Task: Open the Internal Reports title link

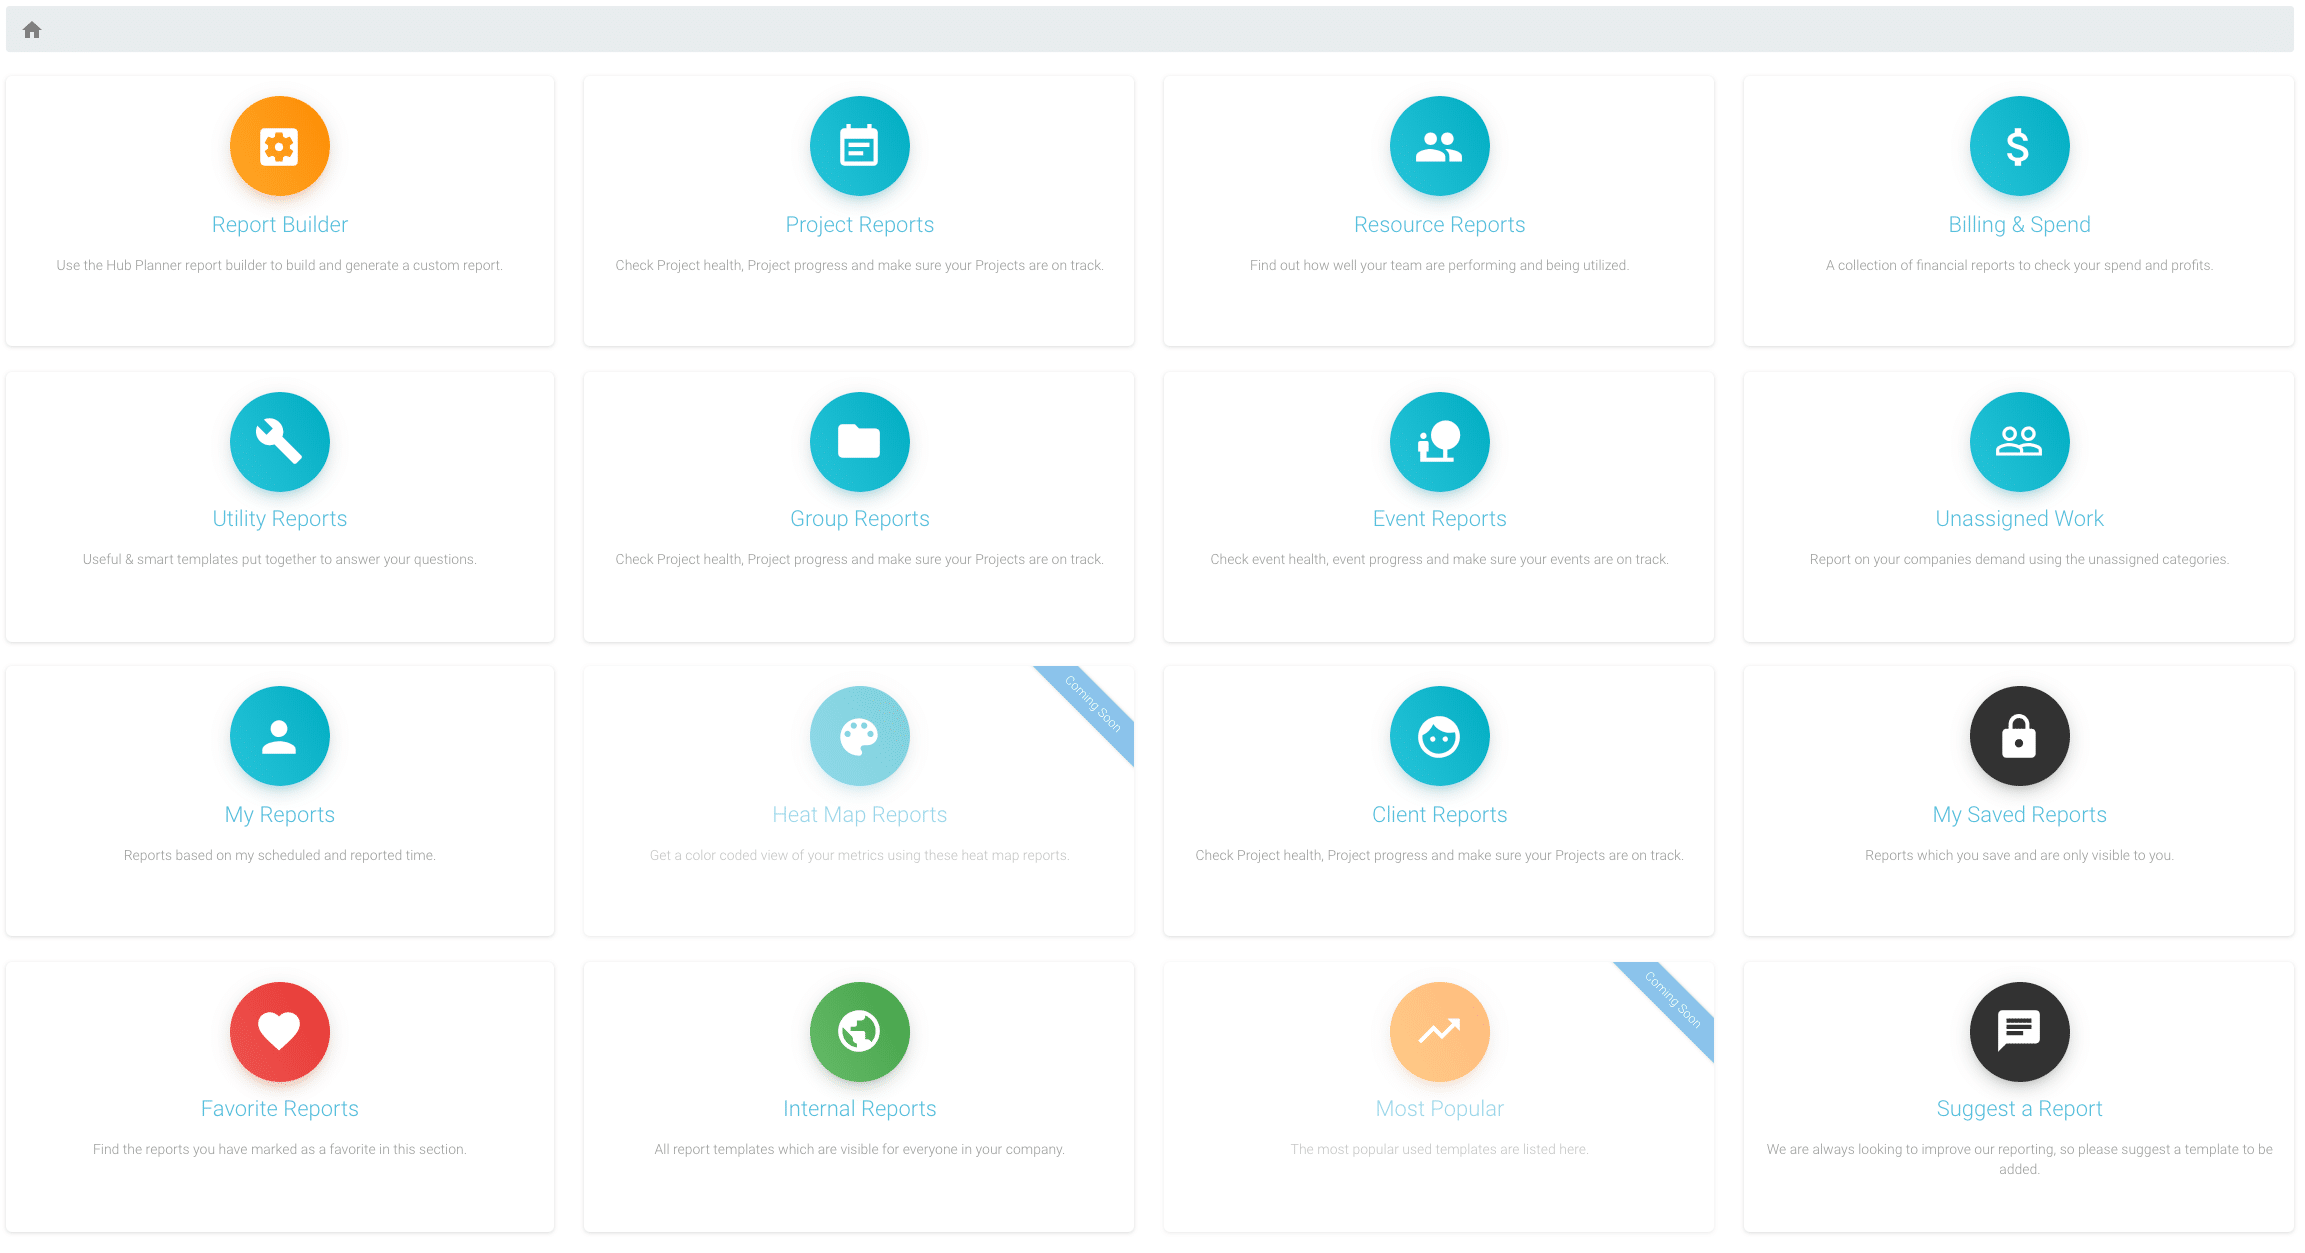Action: click(x=860, y=1109)
